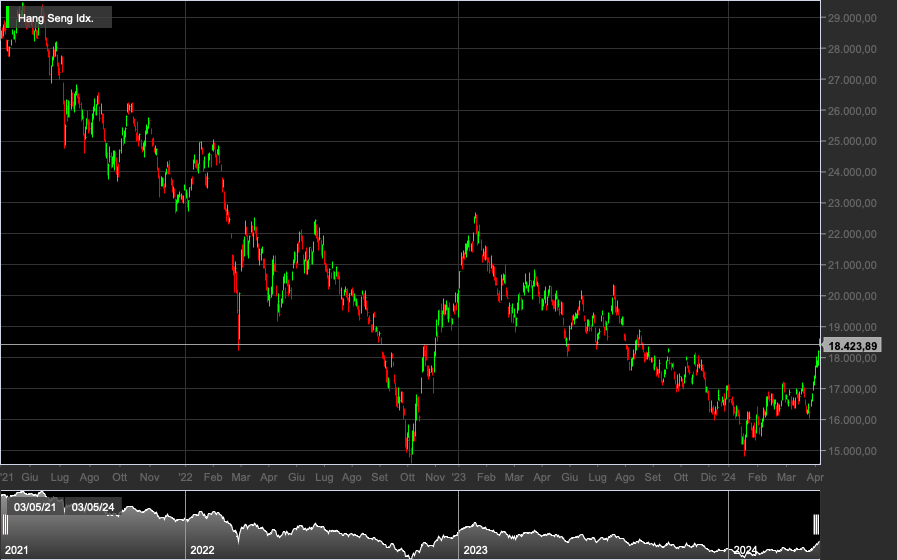Open the 03/05/24 end date field
This screenshot has height=560, width=897.
coord(93,507)
